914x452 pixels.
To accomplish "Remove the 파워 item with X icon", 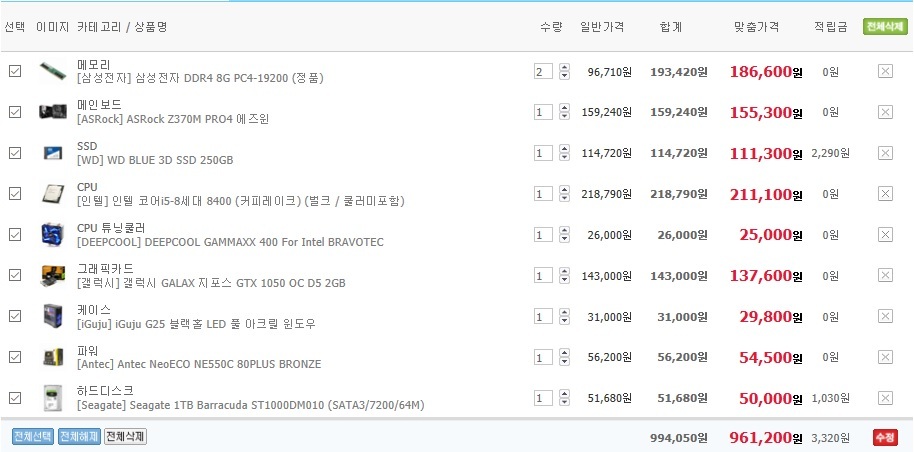I will pos(885,357).
